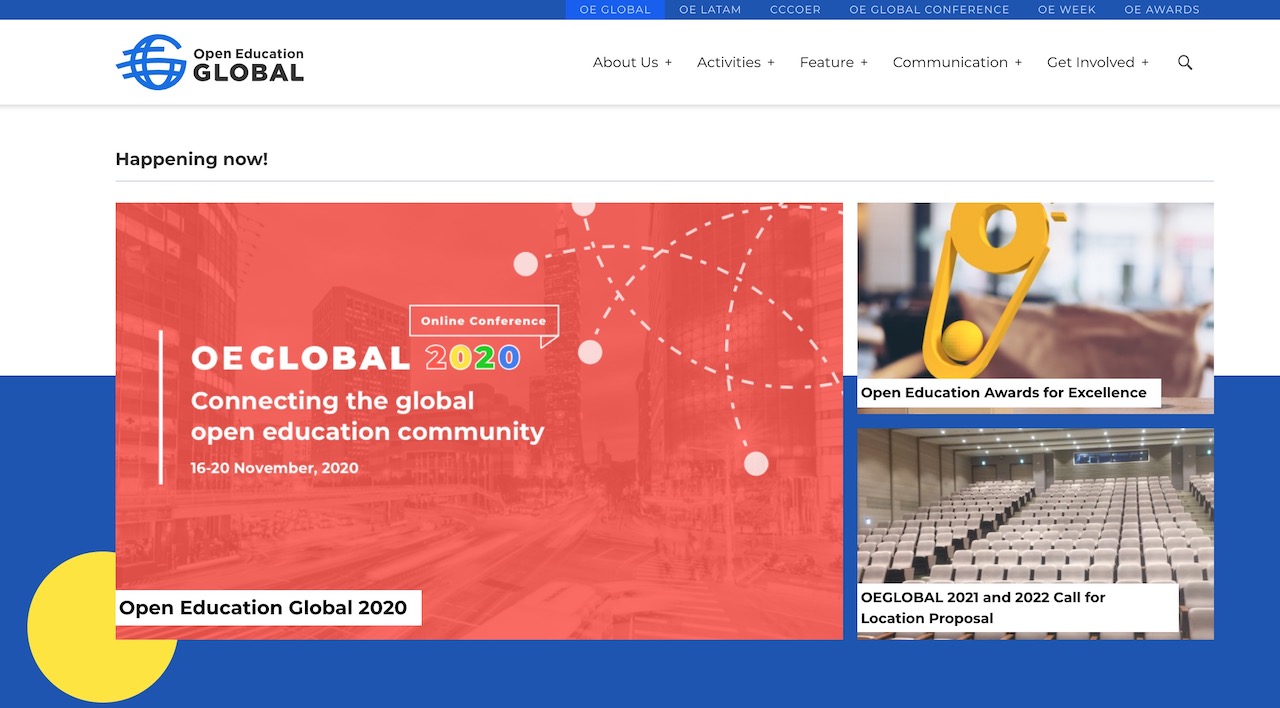
Task: Switch to the OE LATAM top tab
Action: 710,10
